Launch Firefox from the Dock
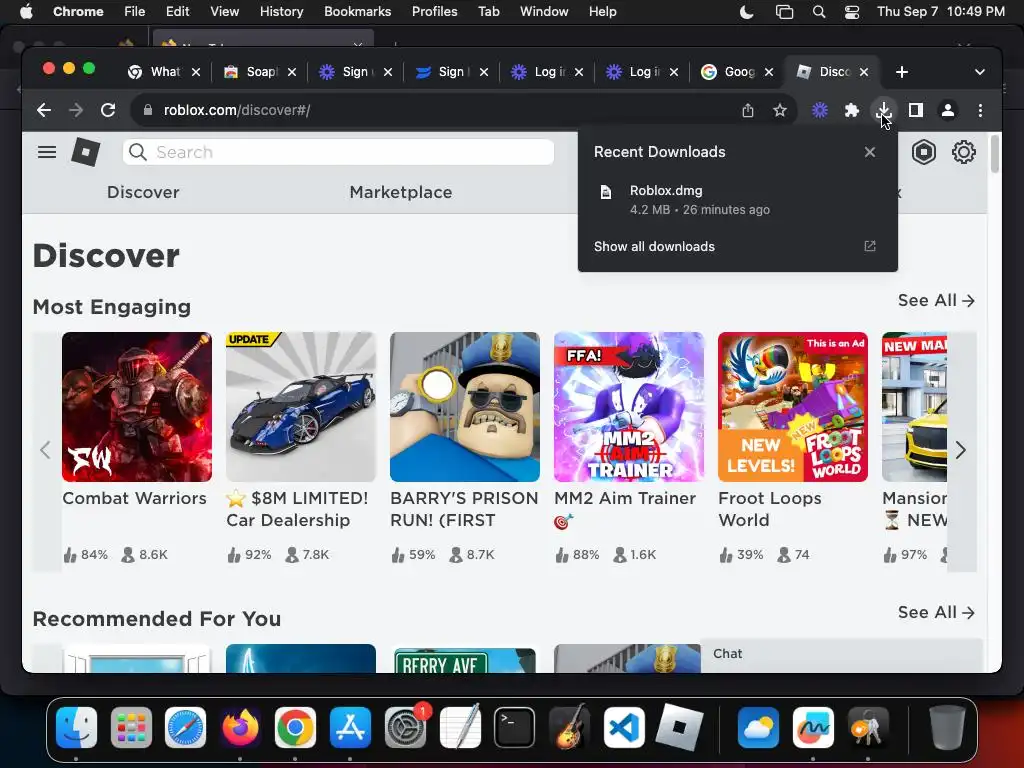This screenshot has width=1024, height=768. click(240, 728)
